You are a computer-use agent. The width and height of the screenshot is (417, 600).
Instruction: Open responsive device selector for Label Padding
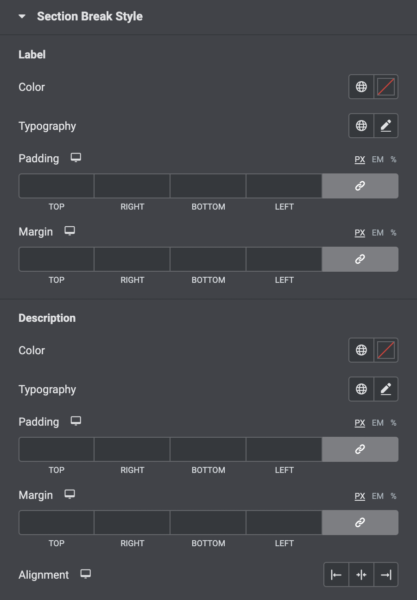tap(76, 158)
